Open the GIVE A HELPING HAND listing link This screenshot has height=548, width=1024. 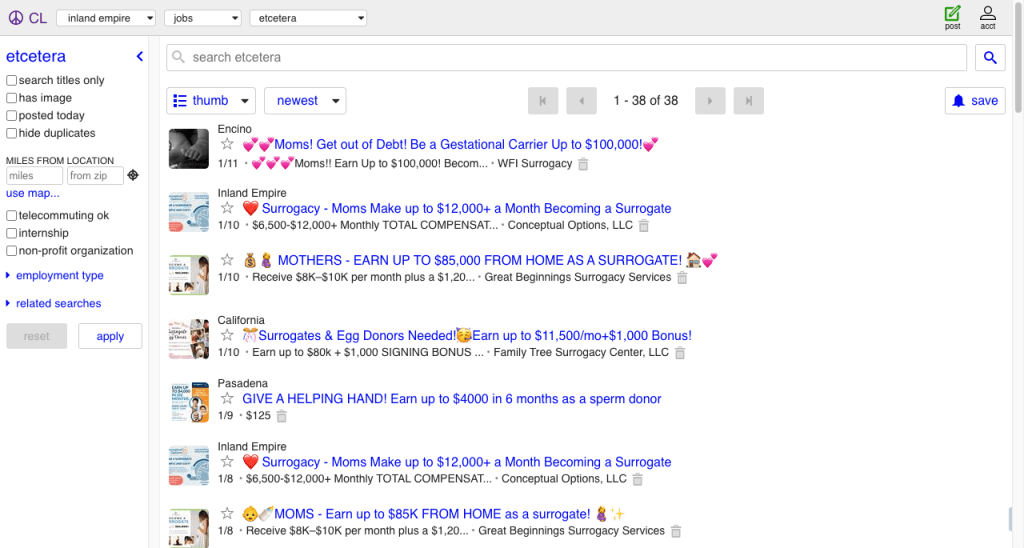coord(451,399)
